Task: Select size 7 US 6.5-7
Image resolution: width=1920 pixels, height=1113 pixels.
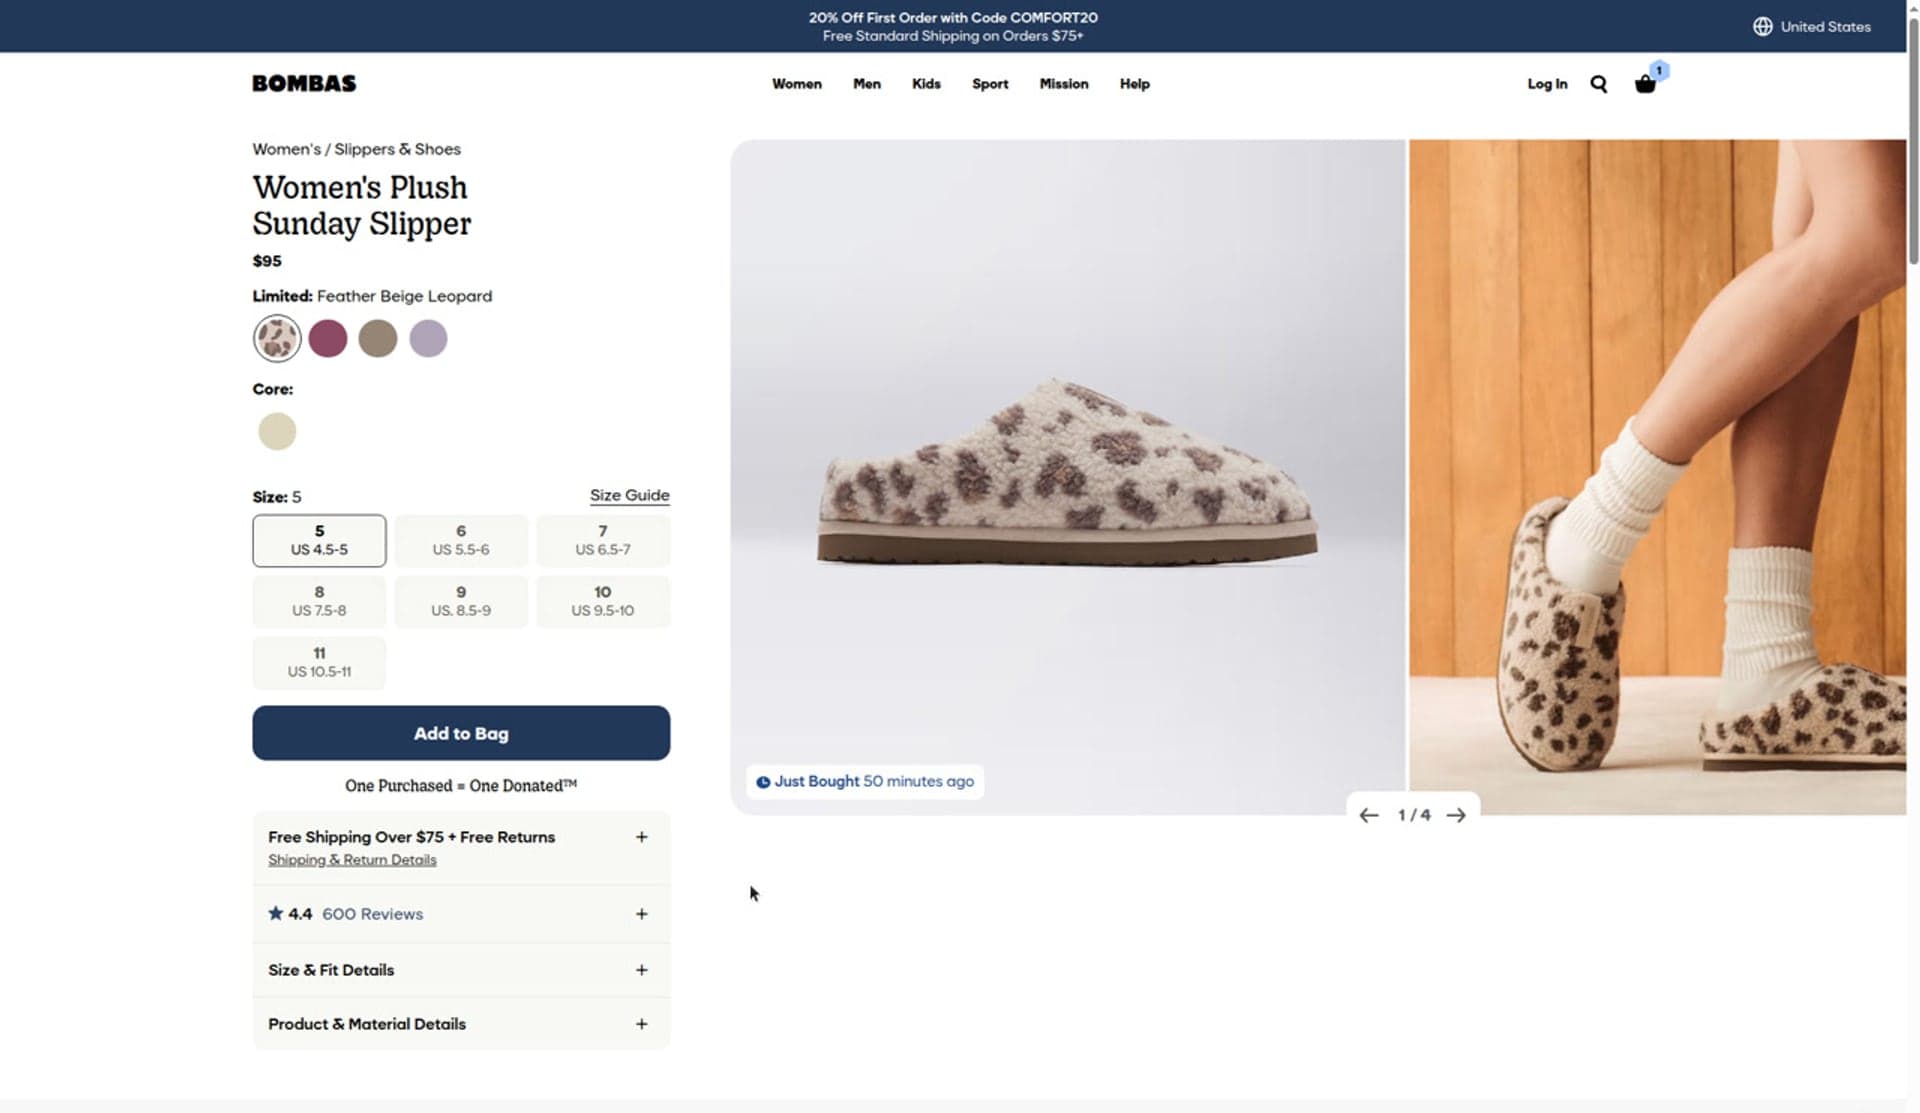Action: coord(603,541)
